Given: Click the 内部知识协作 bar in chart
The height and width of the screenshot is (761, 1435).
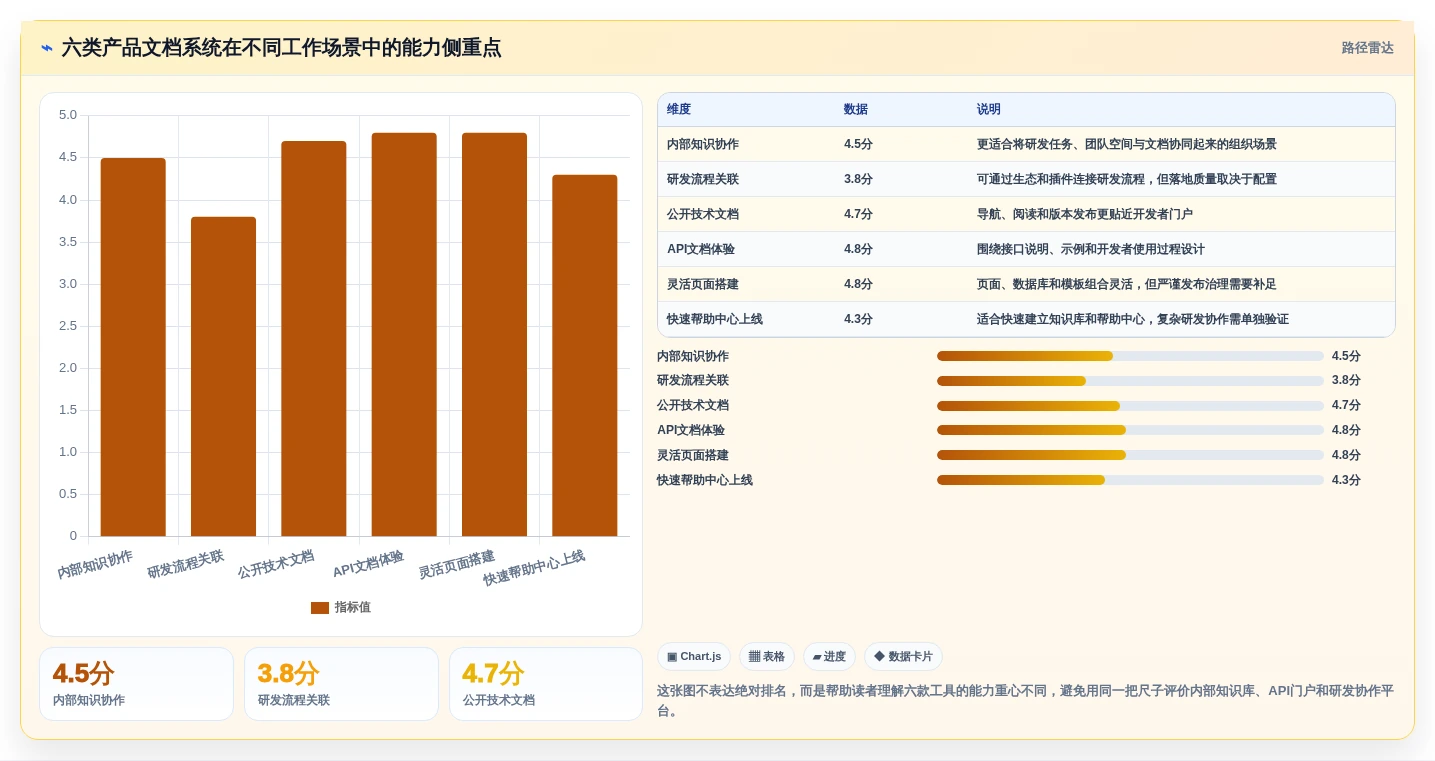Looking at the screenshot, I should [133, 347].
